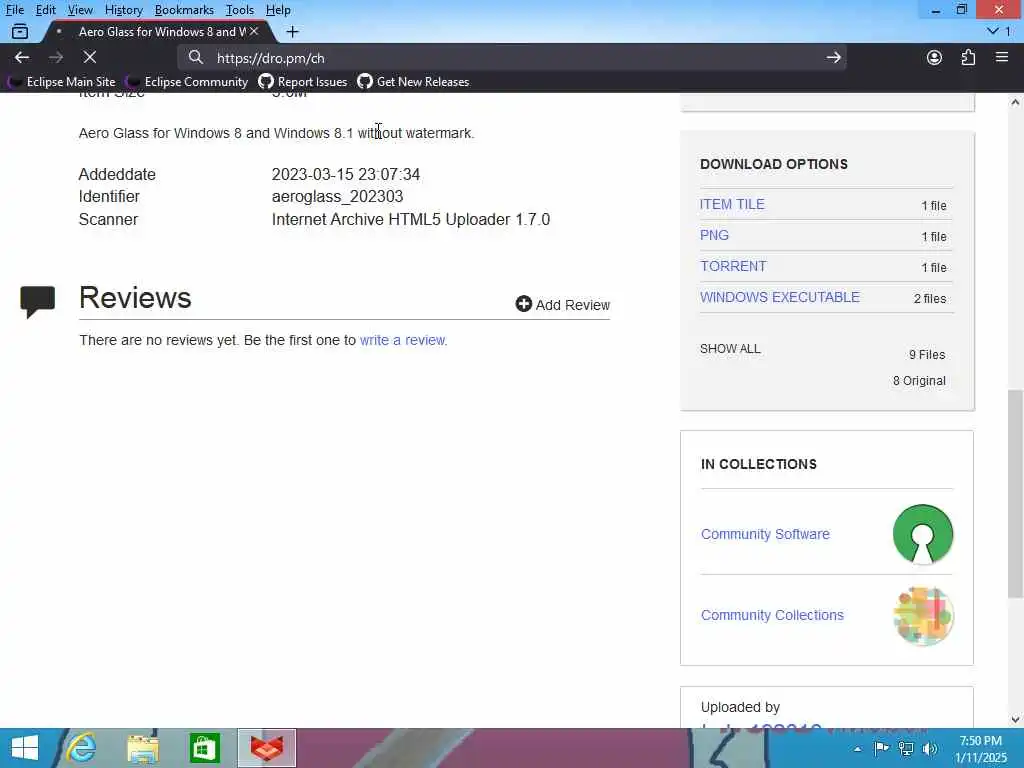Open the Windows Store taskbar icon
This screenshot has width=1024, height=768.
coord(204,748)
